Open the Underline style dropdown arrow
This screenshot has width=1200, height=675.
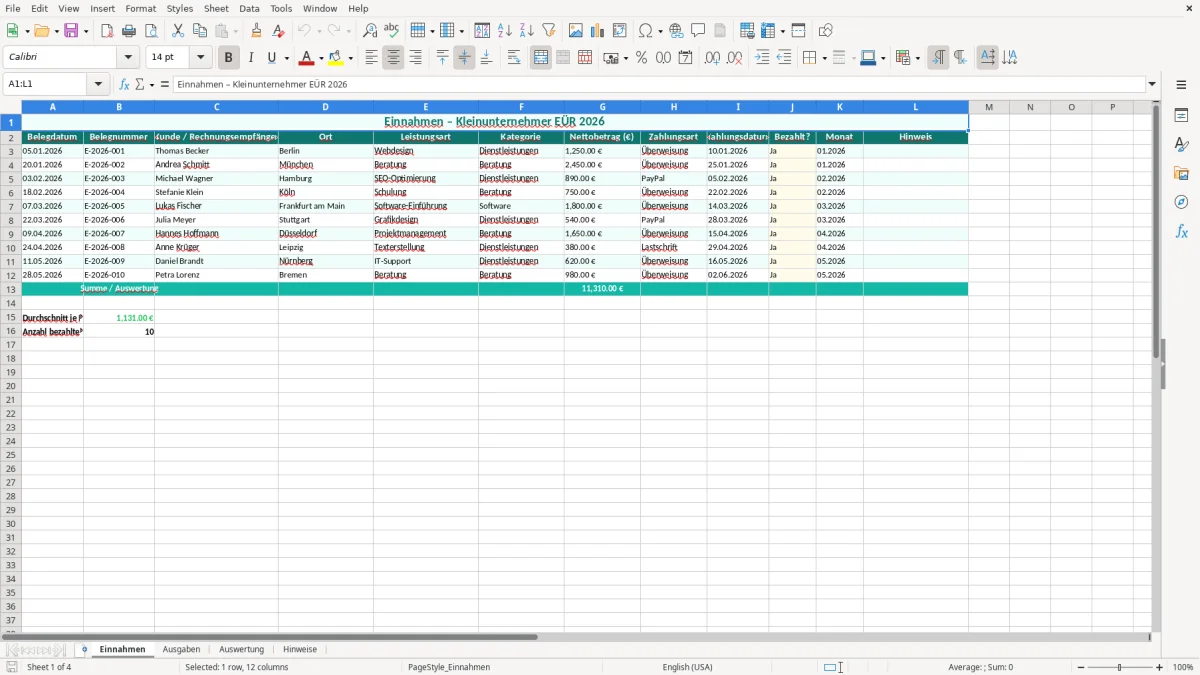click(x=286, y=58)
